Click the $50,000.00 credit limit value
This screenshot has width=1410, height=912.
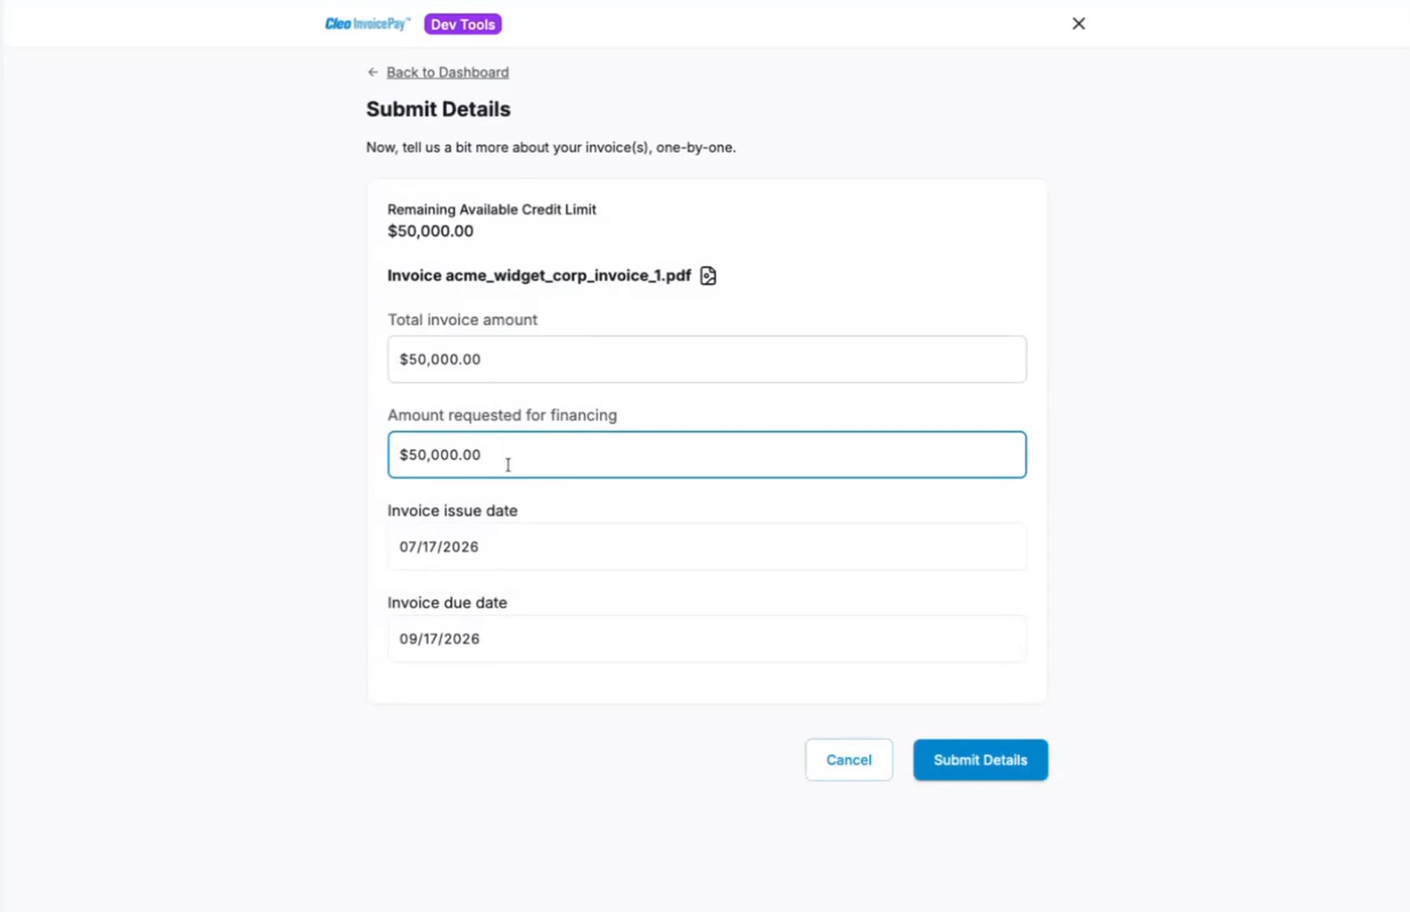431,231
